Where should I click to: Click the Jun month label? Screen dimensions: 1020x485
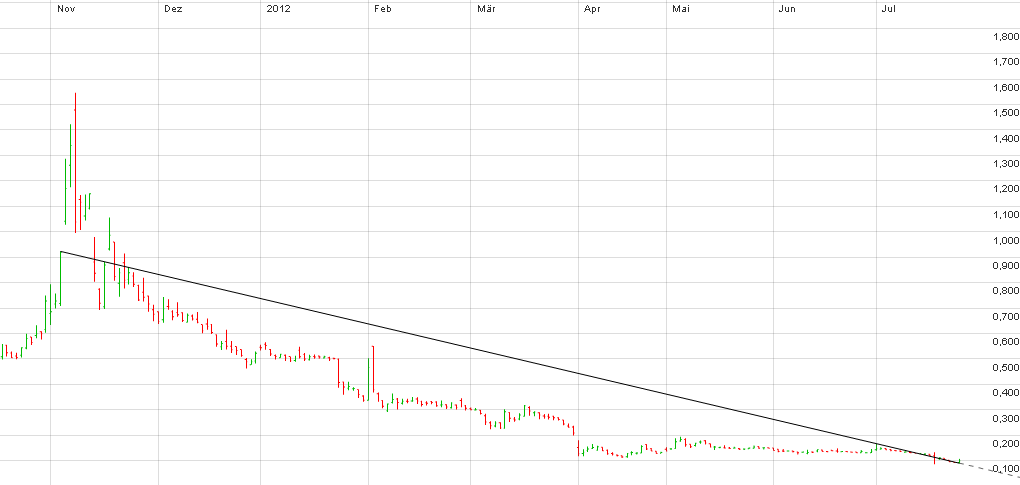coord(787,9)
